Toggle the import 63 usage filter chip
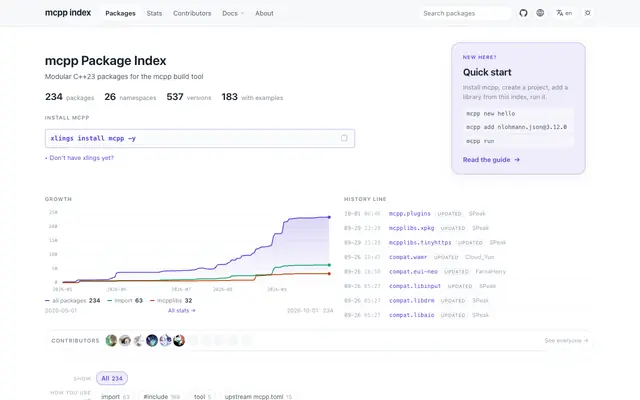Screen dimensions: 640x400 115,396
